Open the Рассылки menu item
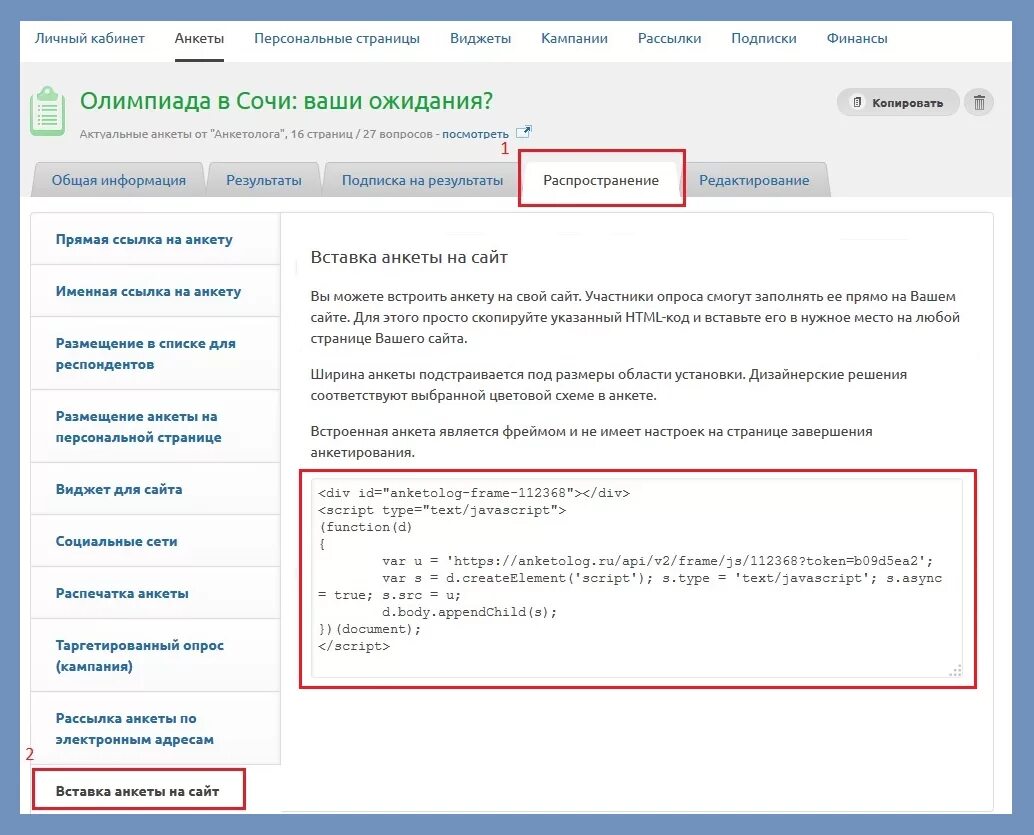1034x835 pixels. (x=669, y=38)
